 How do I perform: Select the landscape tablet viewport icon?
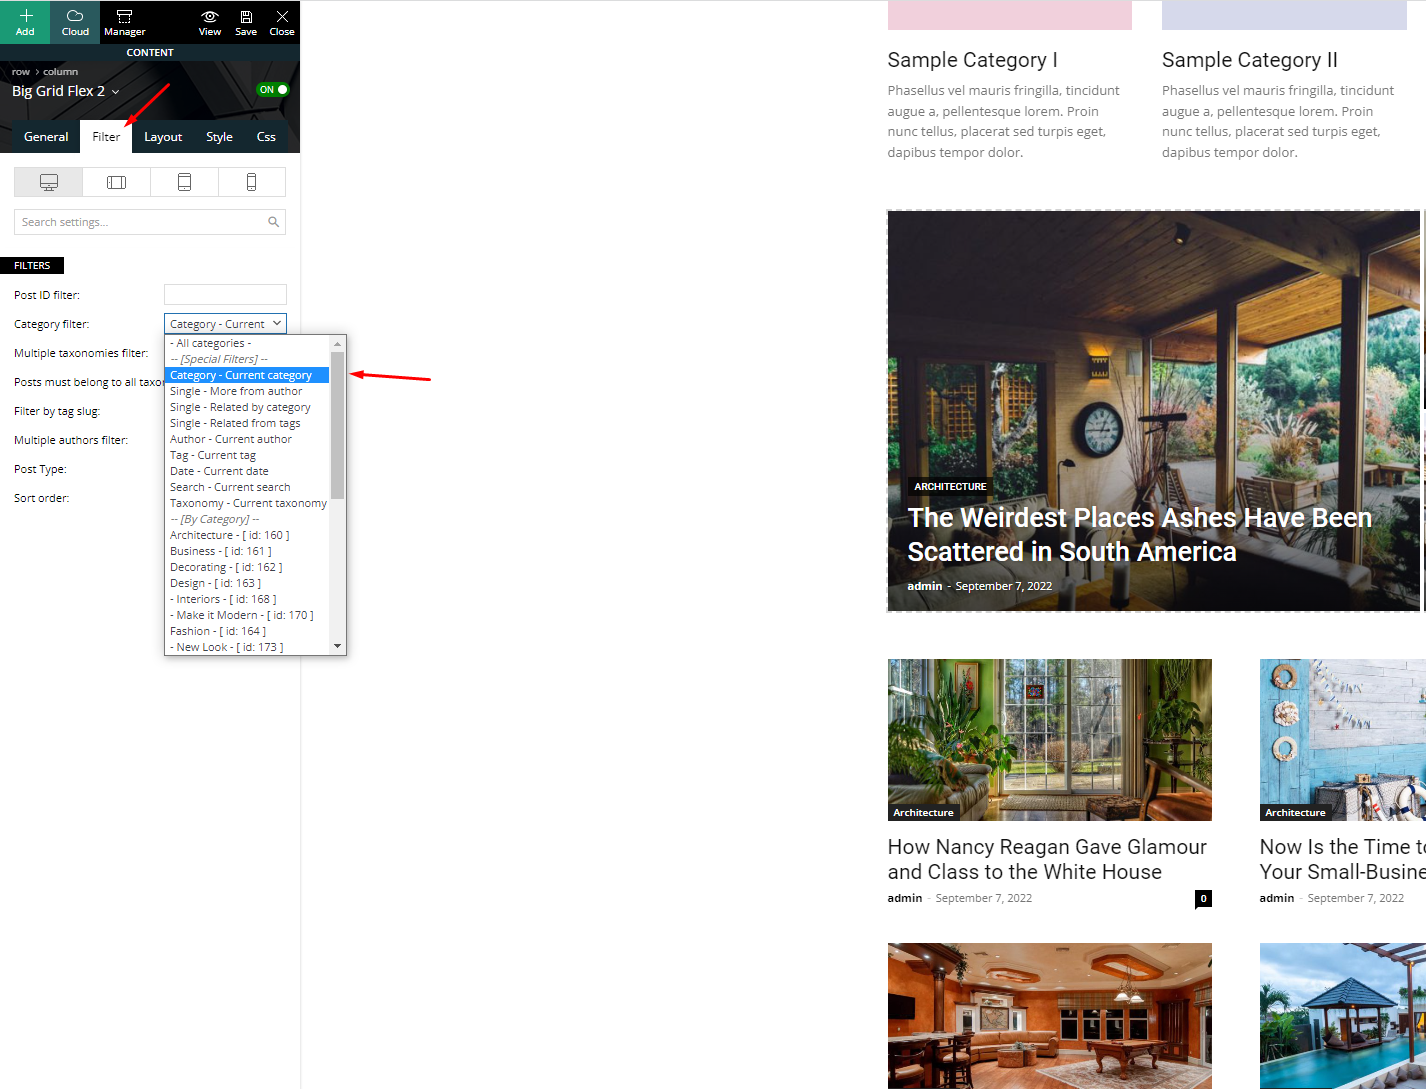[116, 182]
